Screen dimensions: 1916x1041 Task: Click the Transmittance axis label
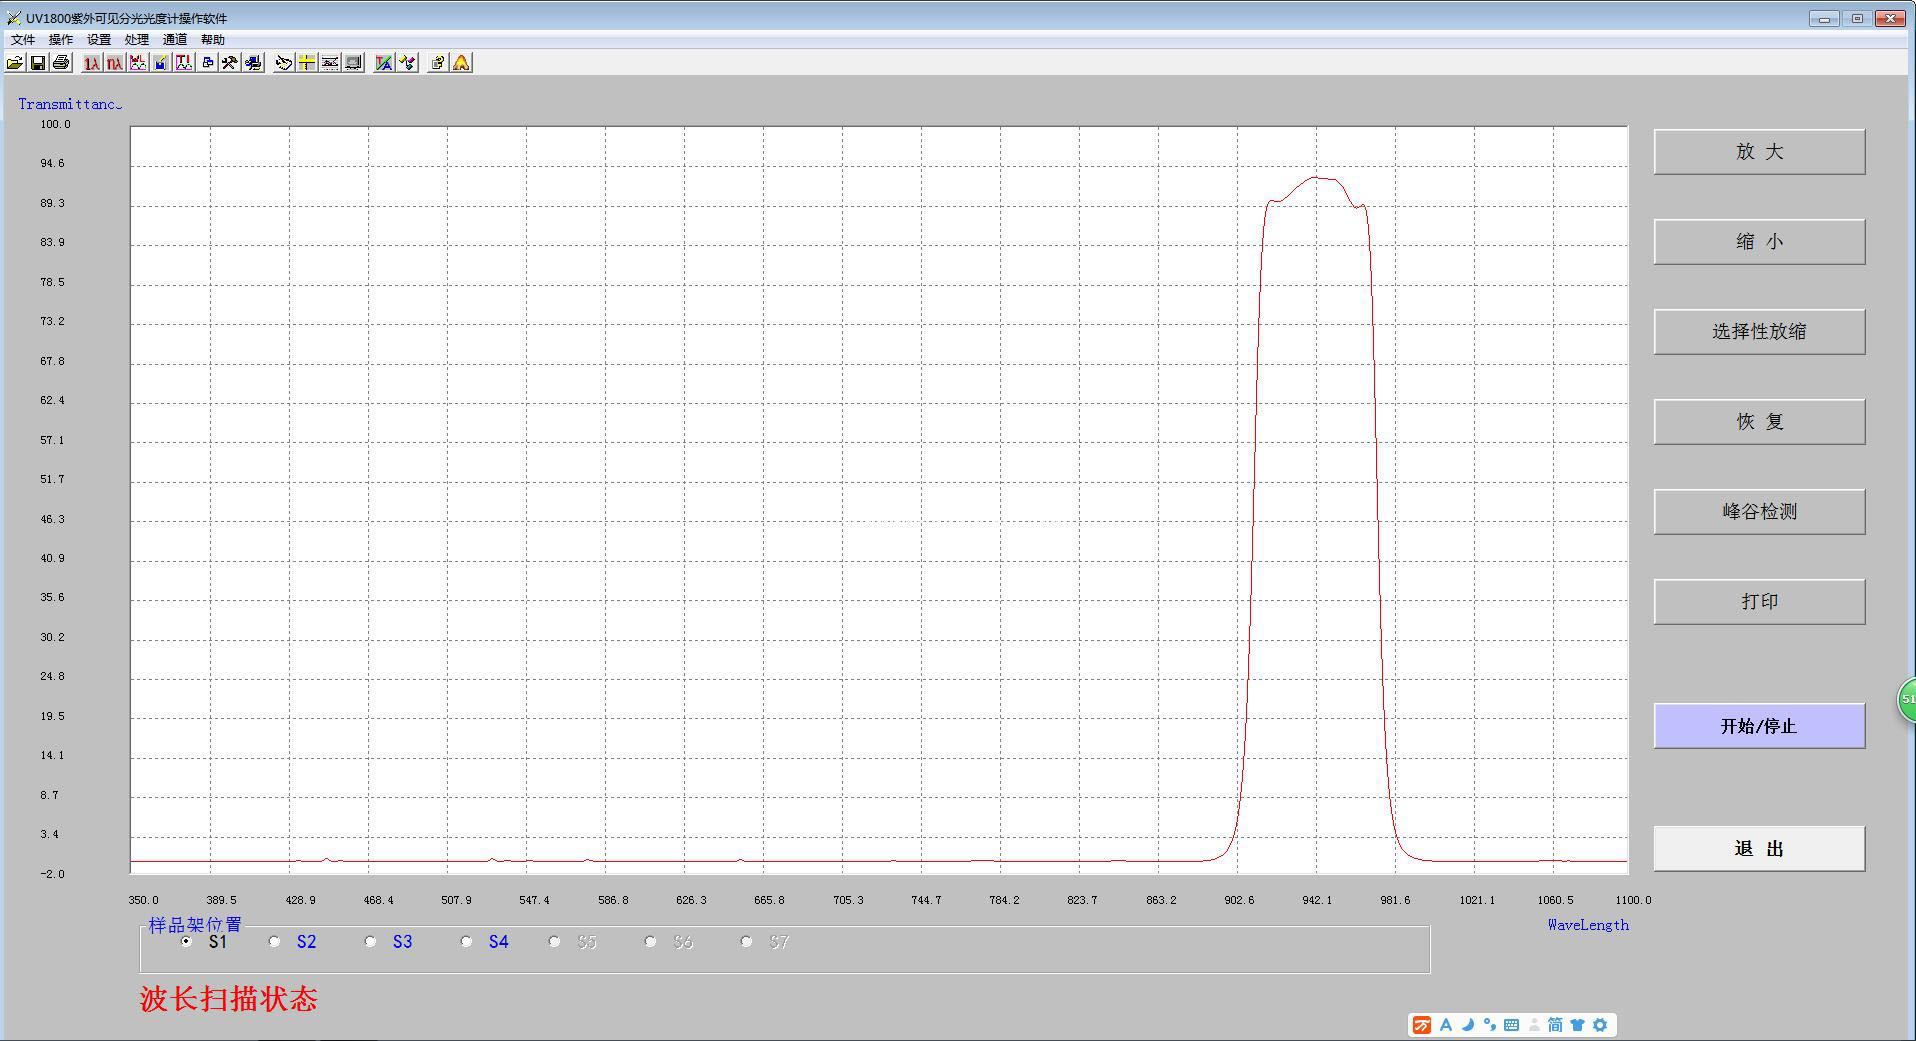(x=69, y=104)
